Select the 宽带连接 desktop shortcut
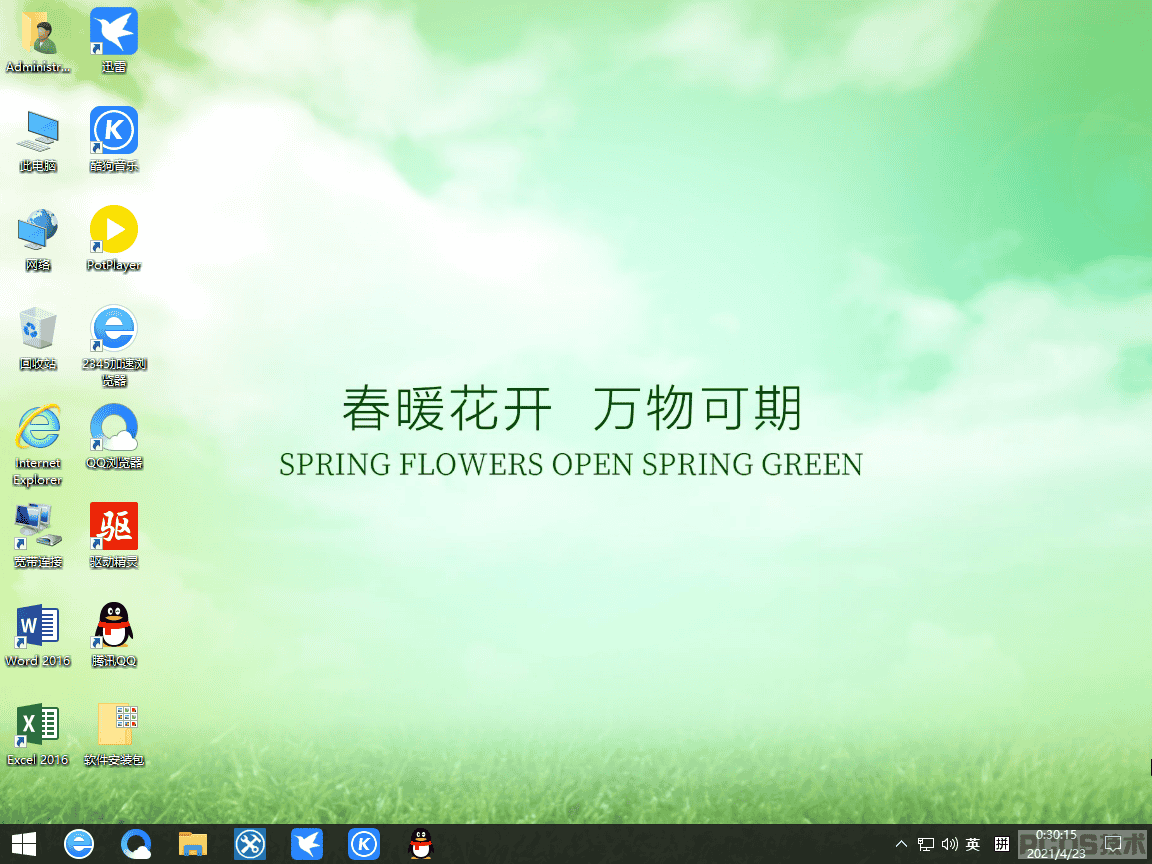The image size is (1152, 864). (38, 536)
